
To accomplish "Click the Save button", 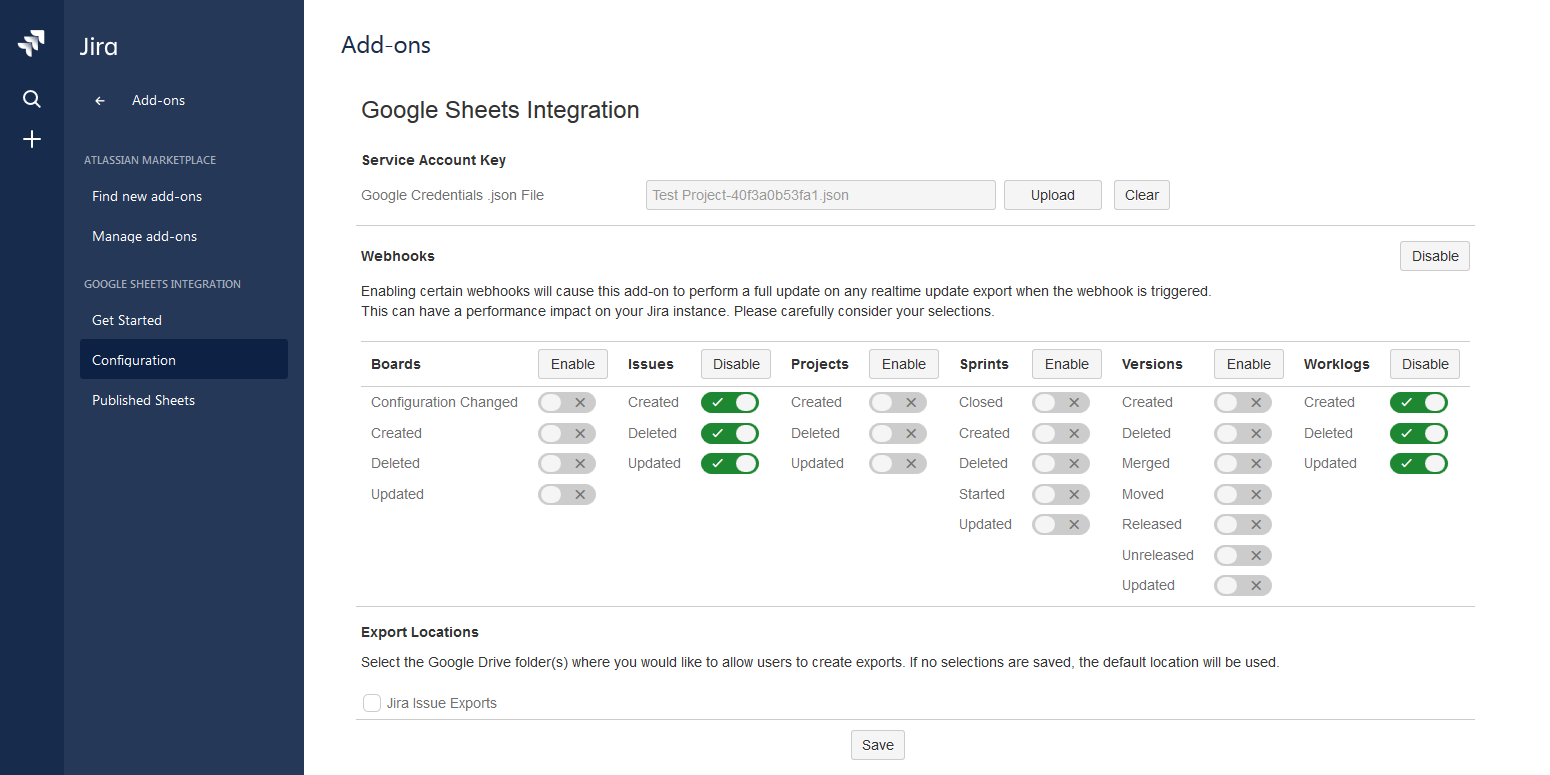I will [877, 745].
